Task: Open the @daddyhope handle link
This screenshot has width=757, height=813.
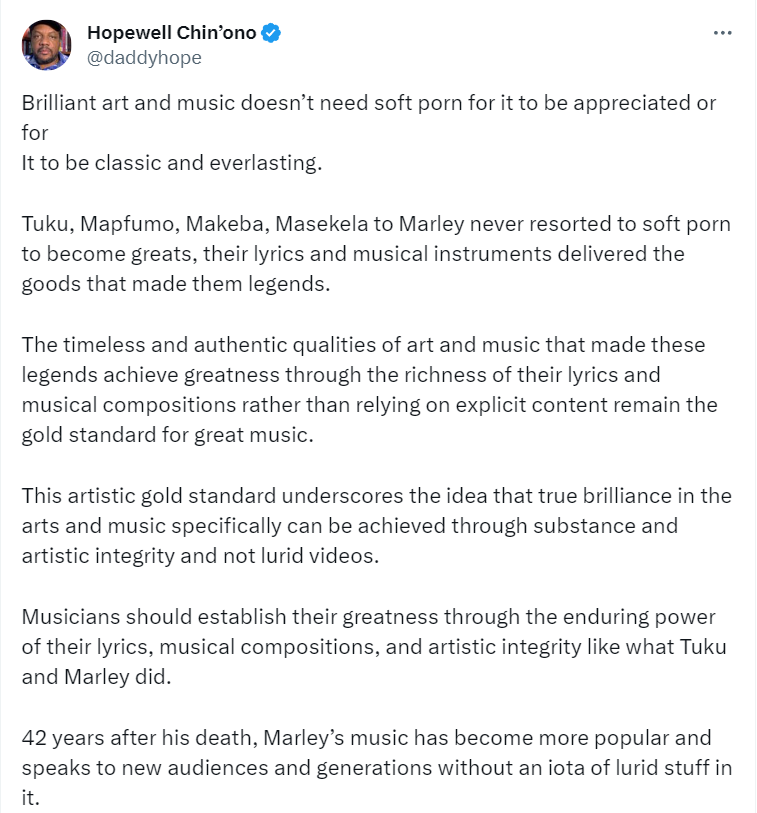Action: pos(144,58)
